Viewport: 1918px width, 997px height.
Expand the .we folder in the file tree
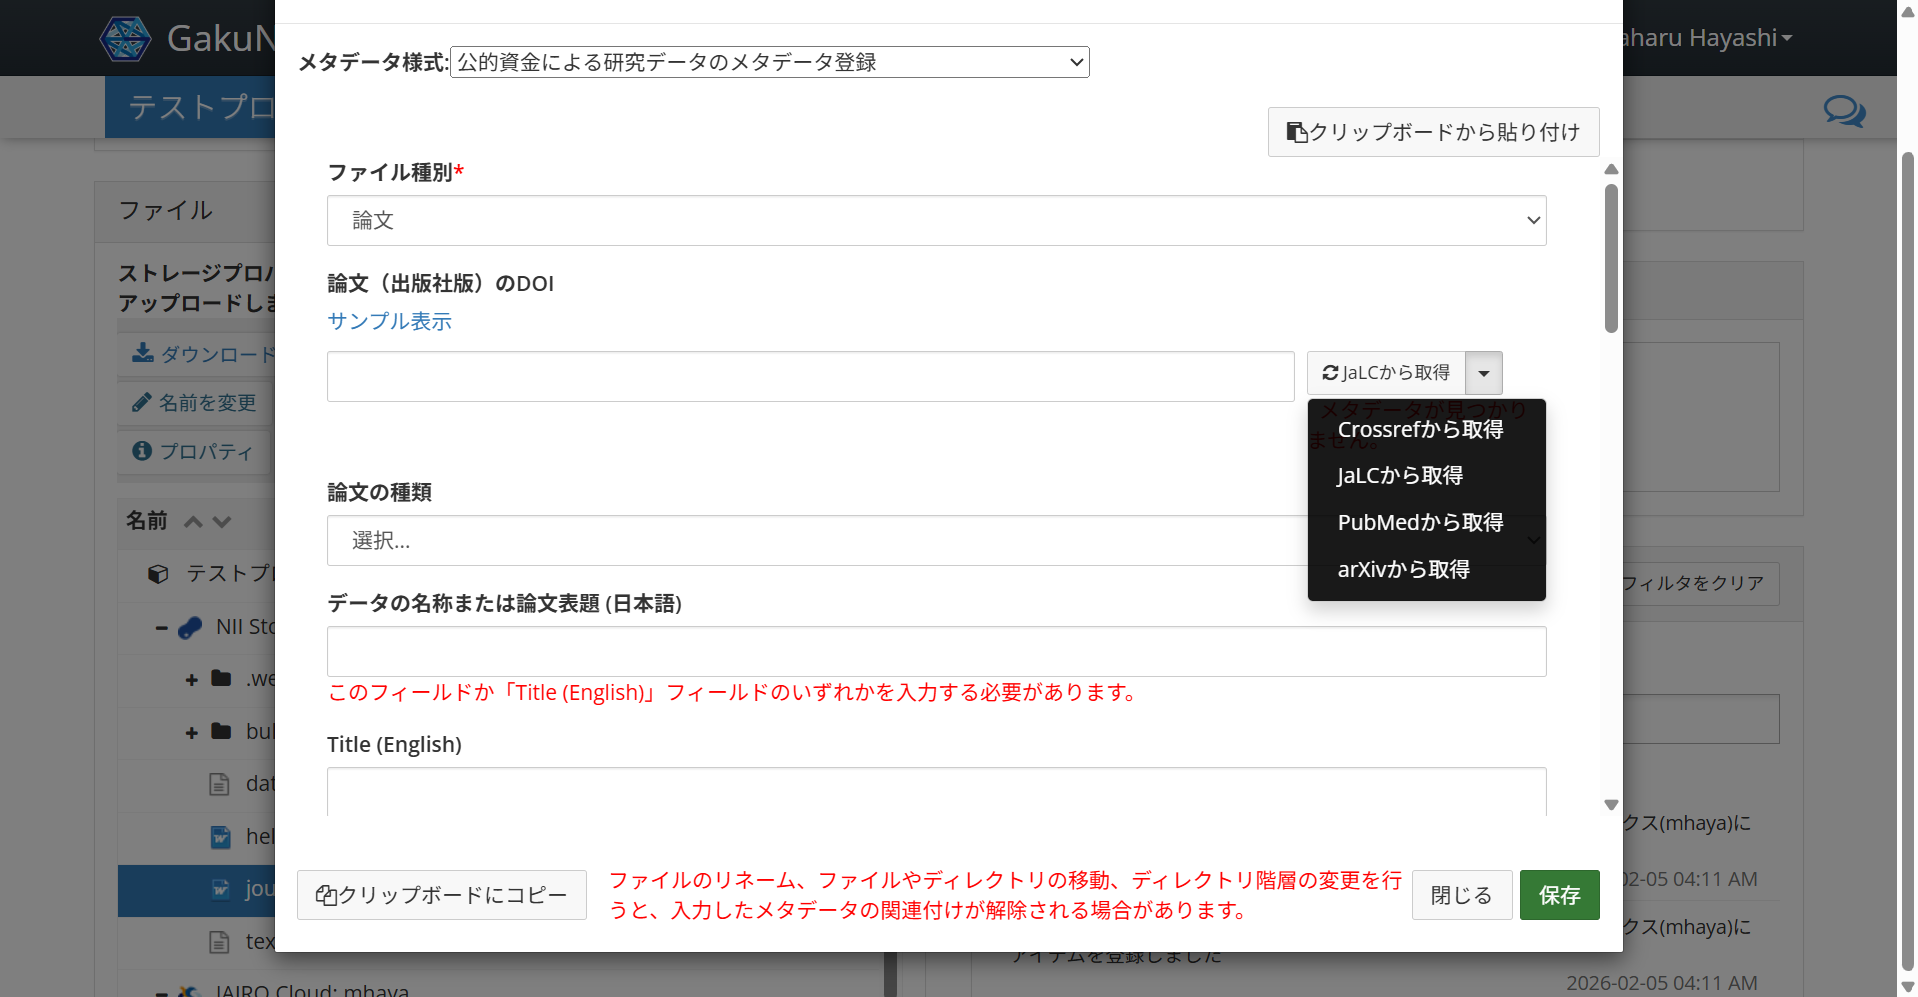[x=191, y=680]
